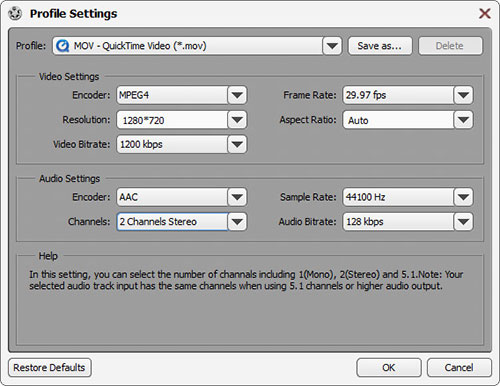Click the QuickTime icon in Profile field
The image size is (500, 386).
click(x=62, y=46)
